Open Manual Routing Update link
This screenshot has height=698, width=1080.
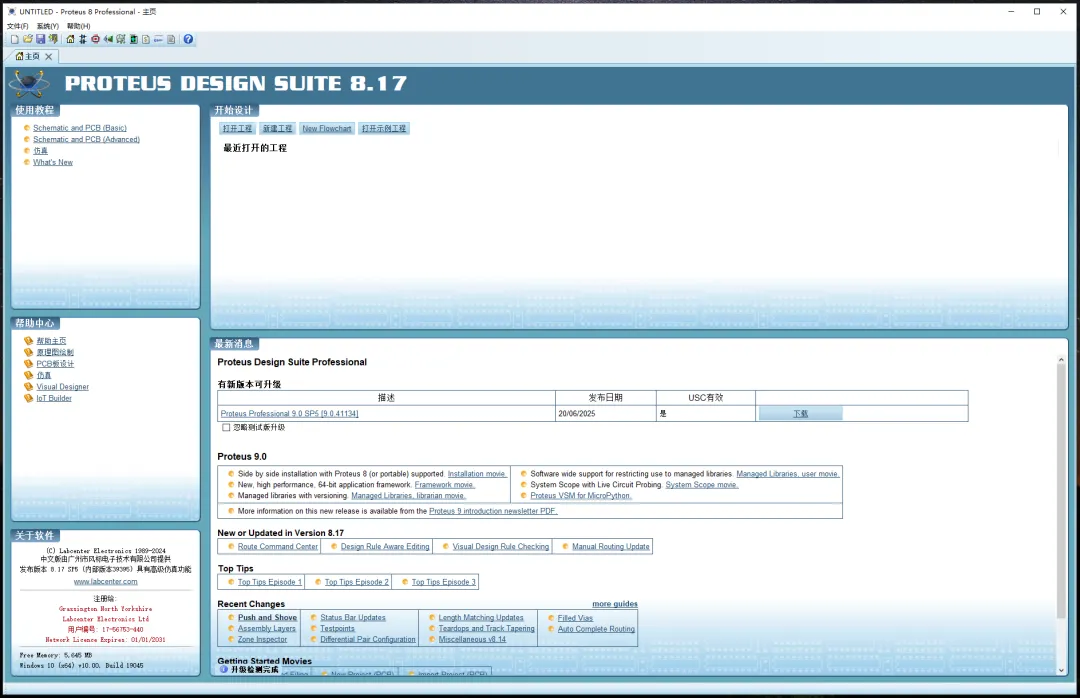point(611,546)
